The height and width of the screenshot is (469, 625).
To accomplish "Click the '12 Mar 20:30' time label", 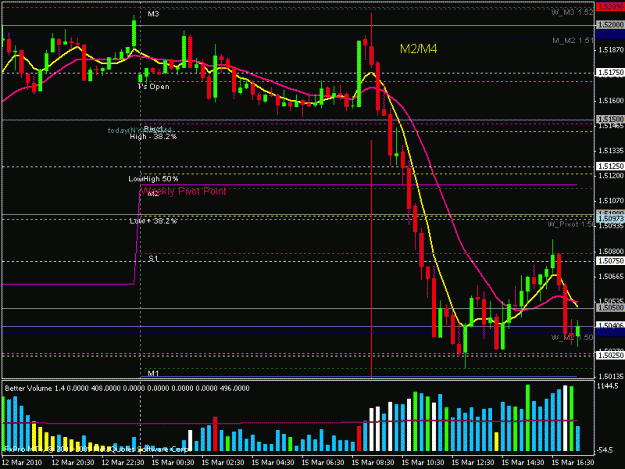I will (73, 462).
